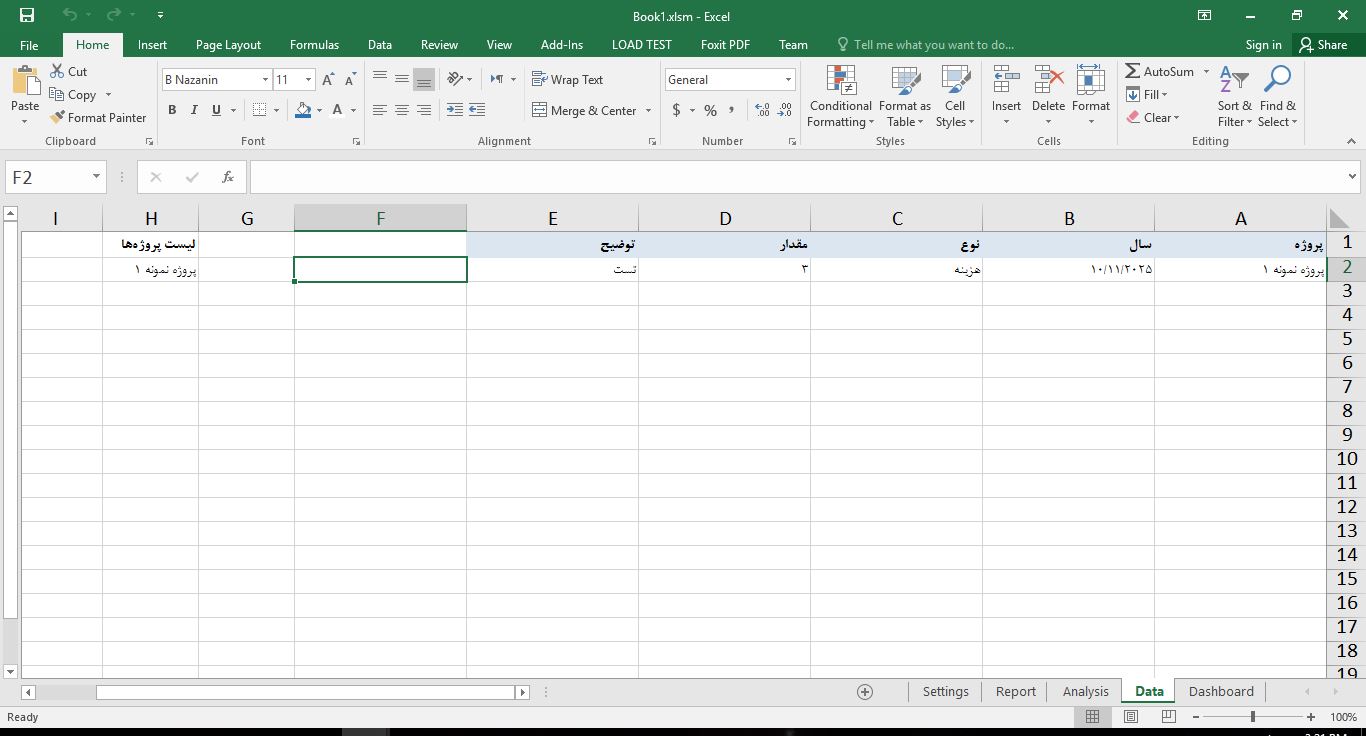Image resolution: width=1366 pixels, height=736 pixels.
Task: Switch to the Insert ribbon tab
Action: (x=152, y=45)
